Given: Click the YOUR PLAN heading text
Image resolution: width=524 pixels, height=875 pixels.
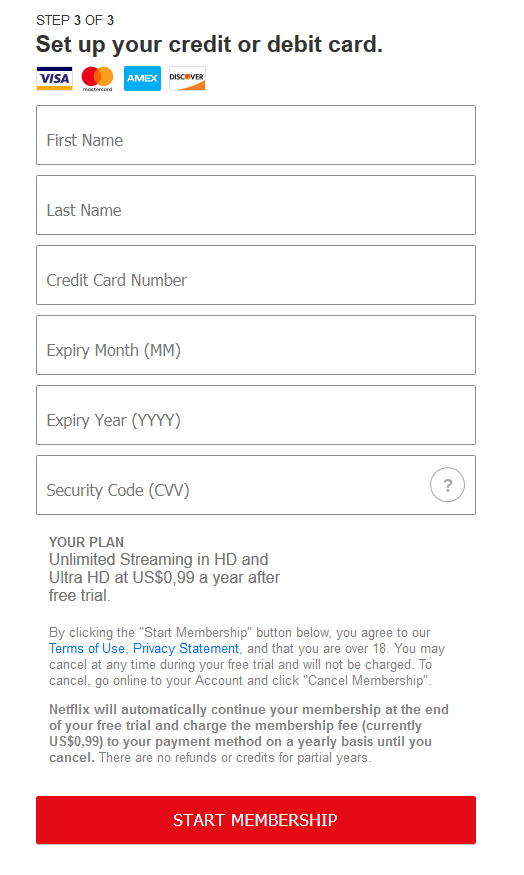Looking at the screenshot, I should (86, 542).
